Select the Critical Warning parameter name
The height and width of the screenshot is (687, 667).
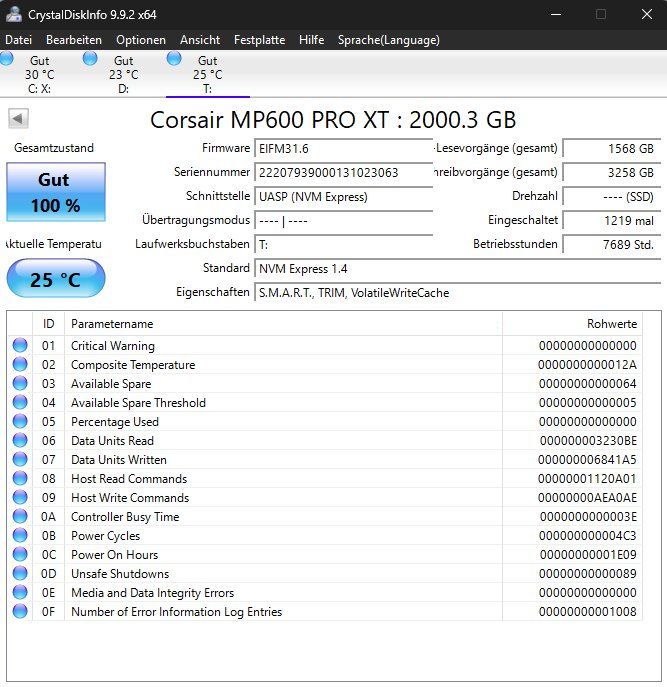click(113, 346)
